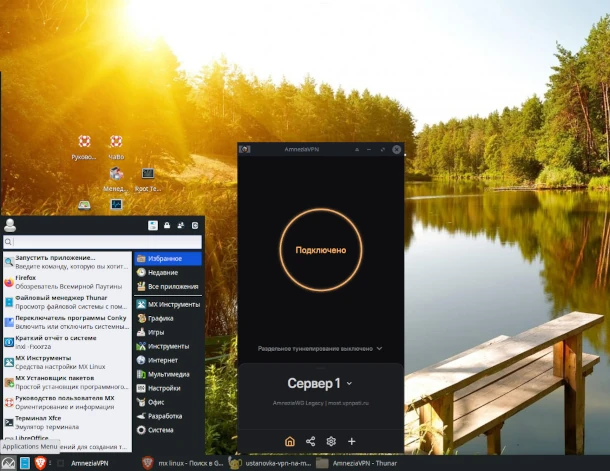This screenshot has width=610, height=471.
Task: Launch "Запустить приложение..." entry
Action: pos(67,262)
